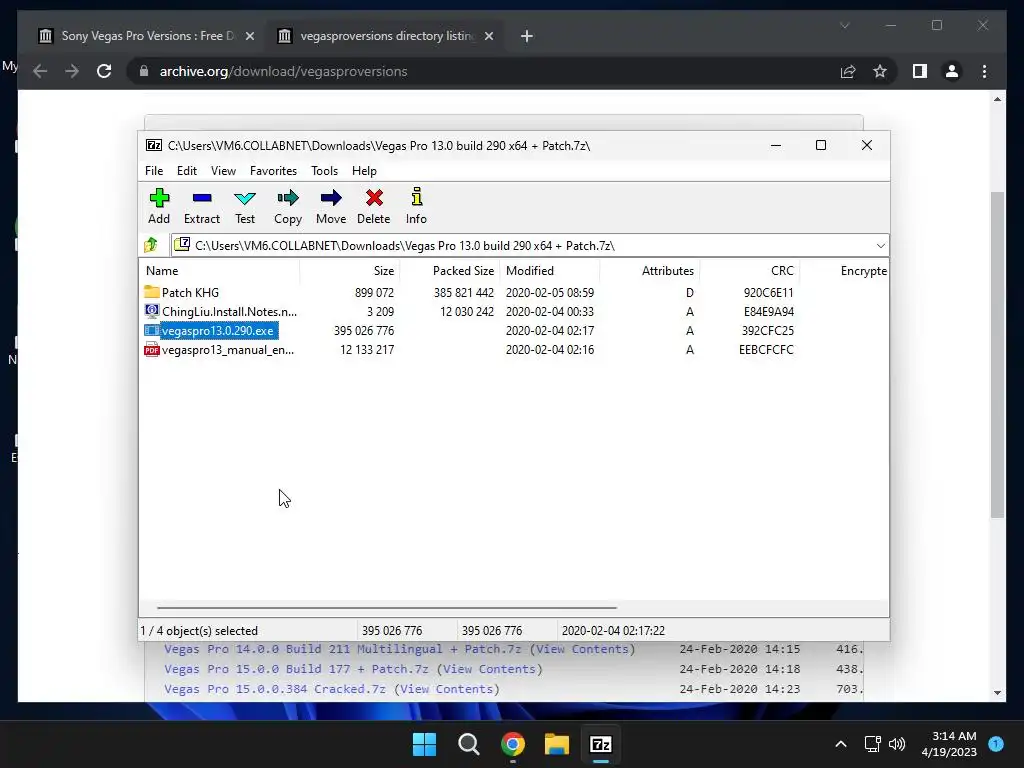Sort by the Attributes column header
This screenshot has height=768, width=1024.
(649, 270)
